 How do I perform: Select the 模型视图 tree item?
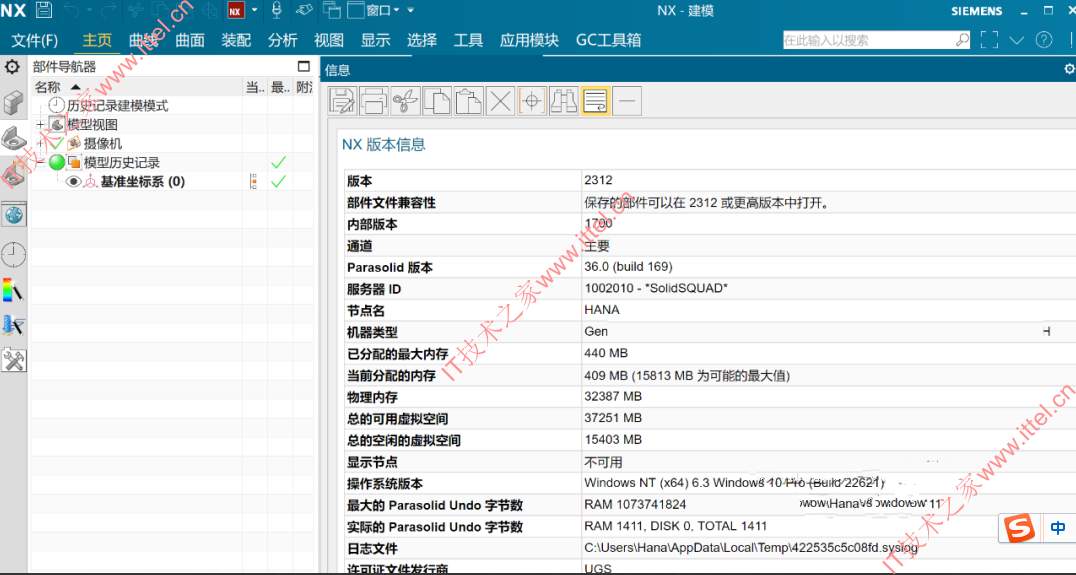92,125
